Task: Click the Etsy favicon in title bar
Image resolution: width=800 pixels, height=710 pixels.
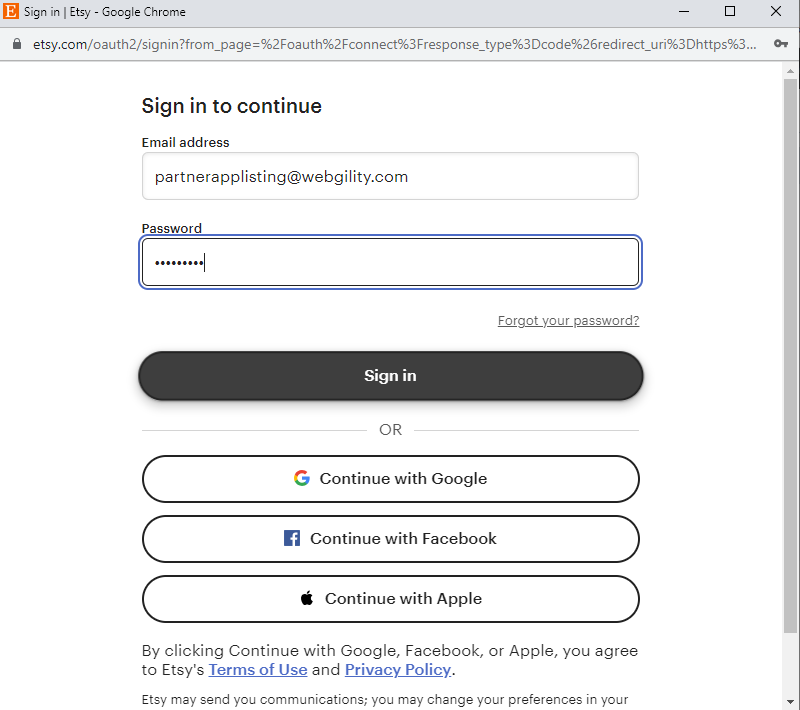Action: pos(10,11)
